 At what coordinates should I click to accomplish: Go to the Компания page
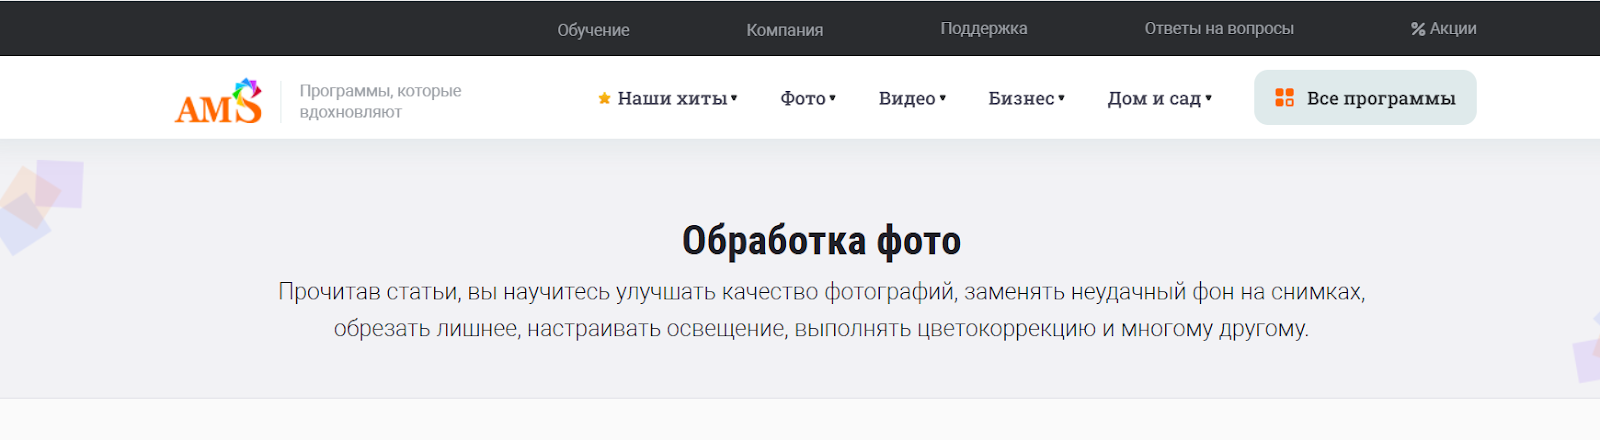coord(785,30)
